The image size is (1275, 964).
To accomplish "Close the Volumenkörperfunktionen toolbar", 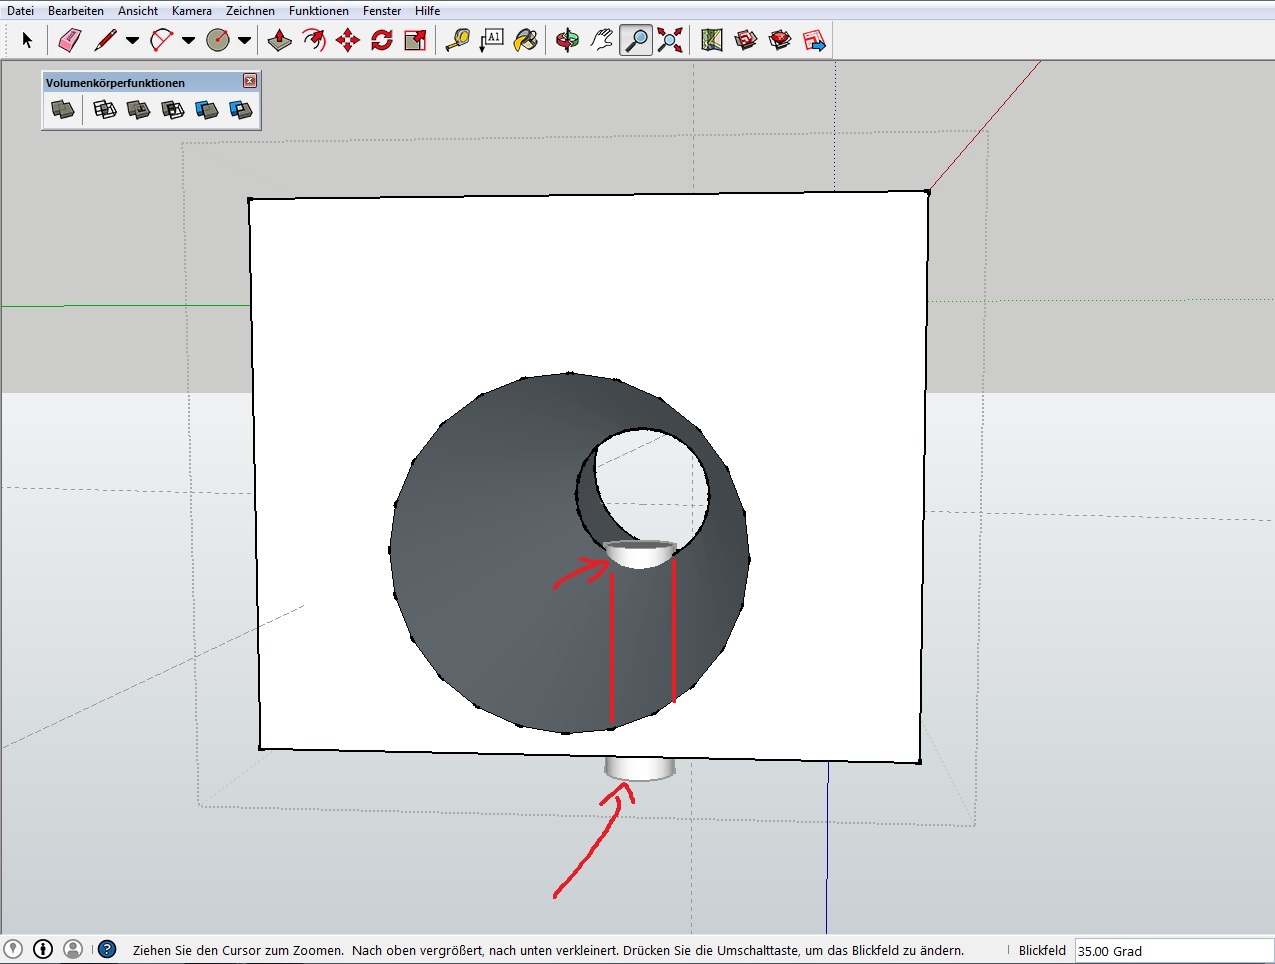I will click(x=250, y=81).
